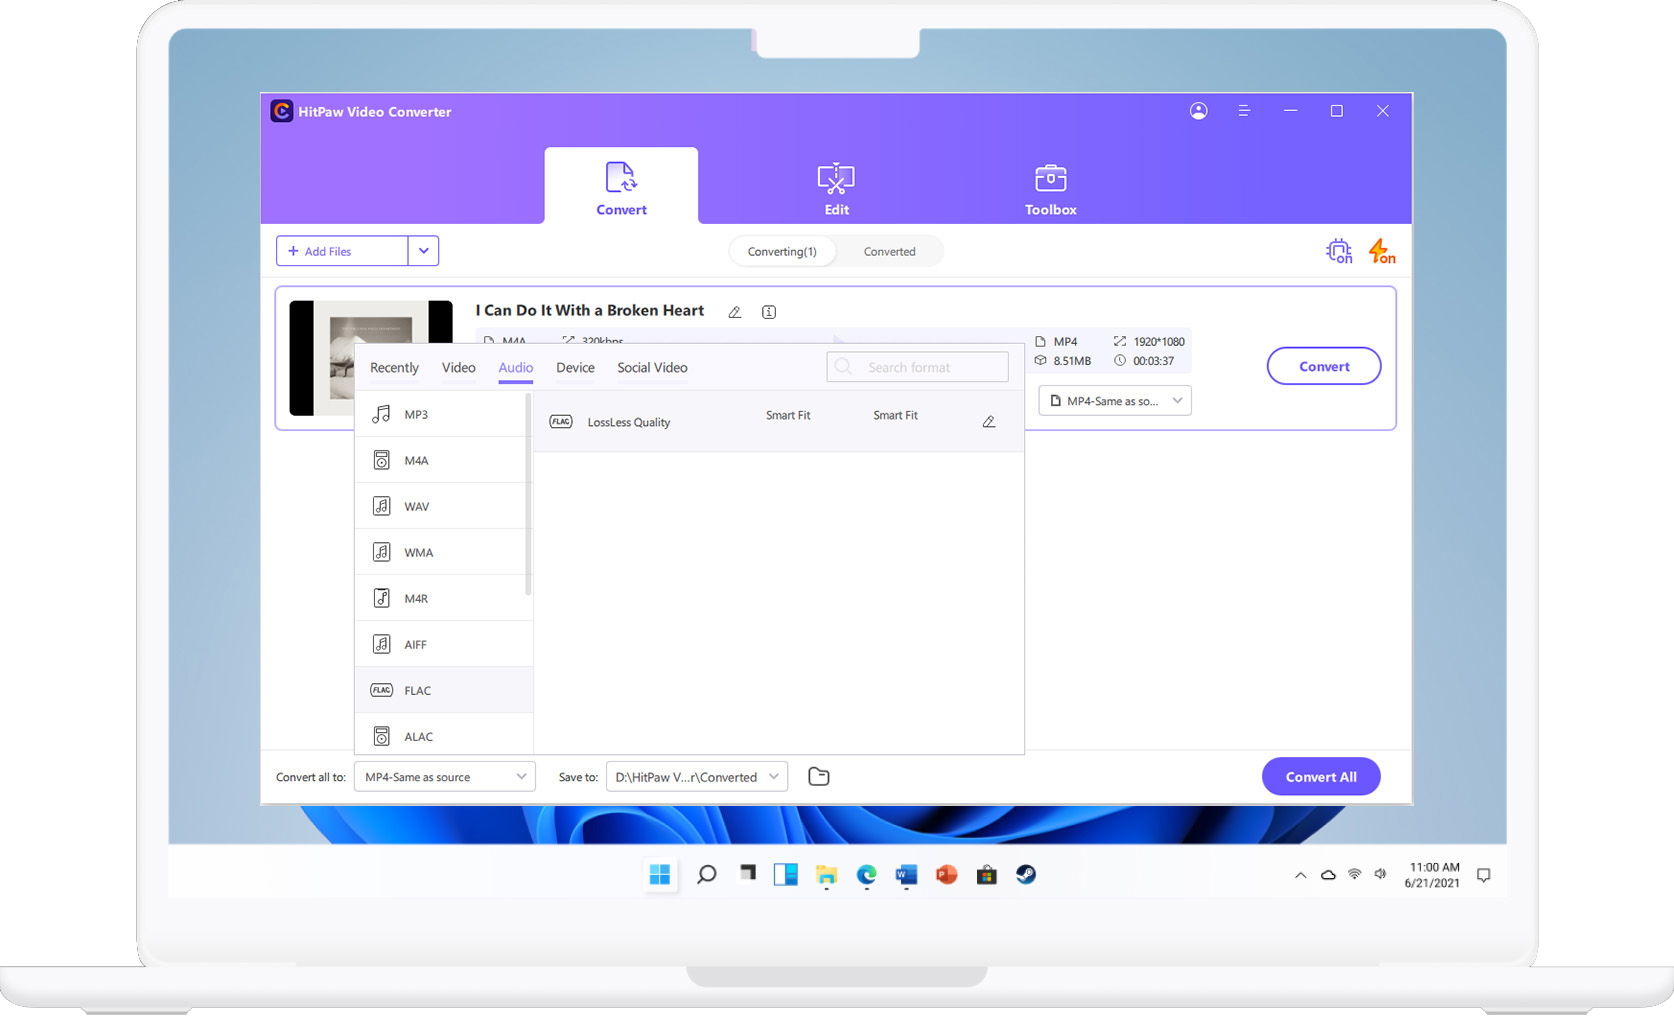Choose AIFF format icon

(x=381, y=644)
